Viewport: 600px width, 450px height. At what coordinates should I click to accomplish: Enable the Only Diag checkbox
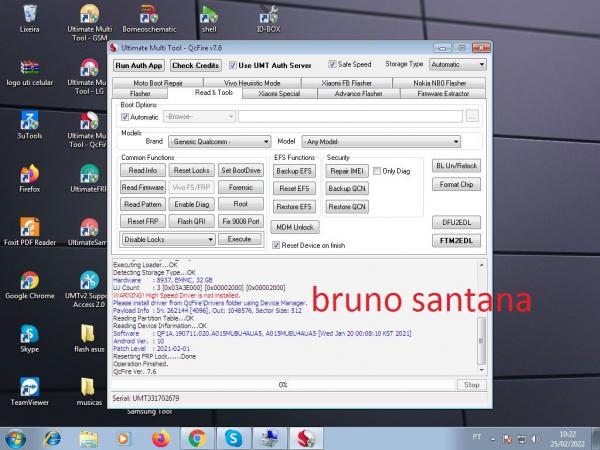pos(377,171)
